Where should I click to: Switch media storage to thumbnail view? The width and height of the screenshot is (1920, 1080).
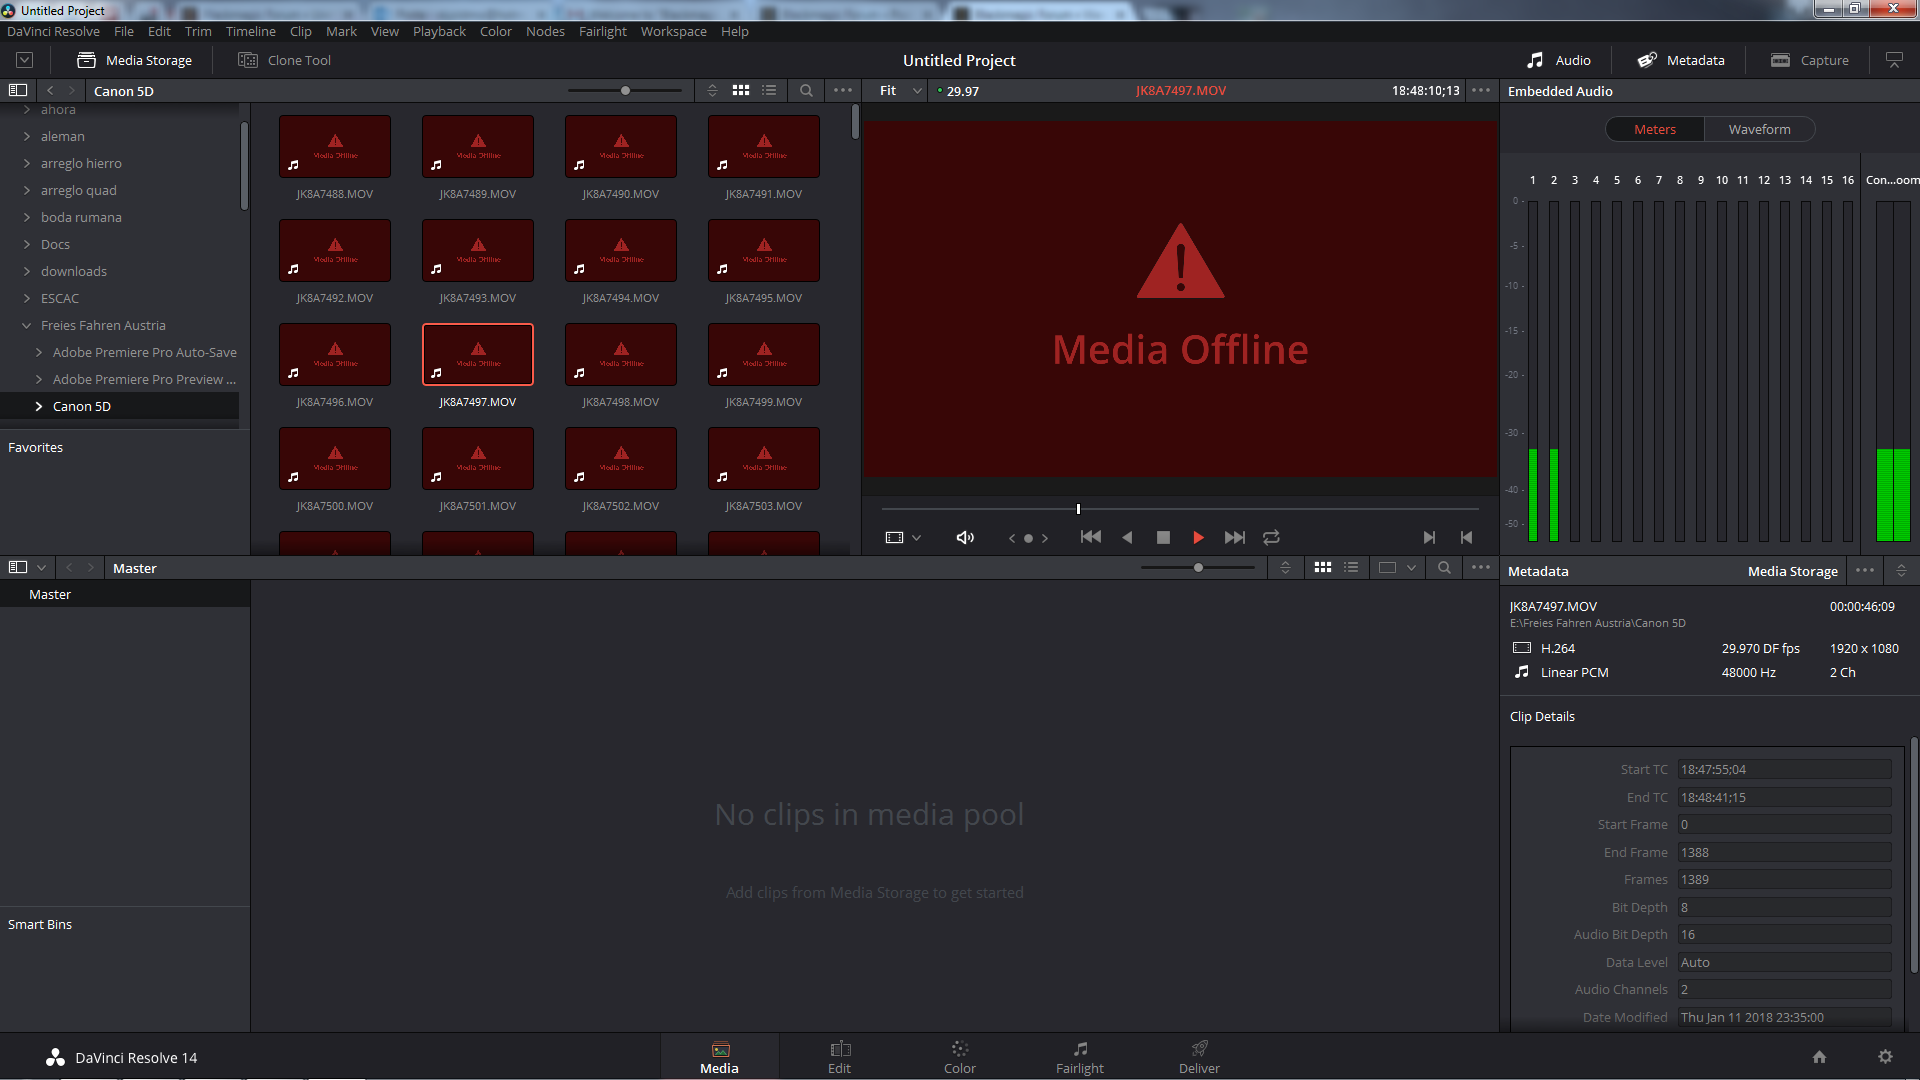(741, 90)
